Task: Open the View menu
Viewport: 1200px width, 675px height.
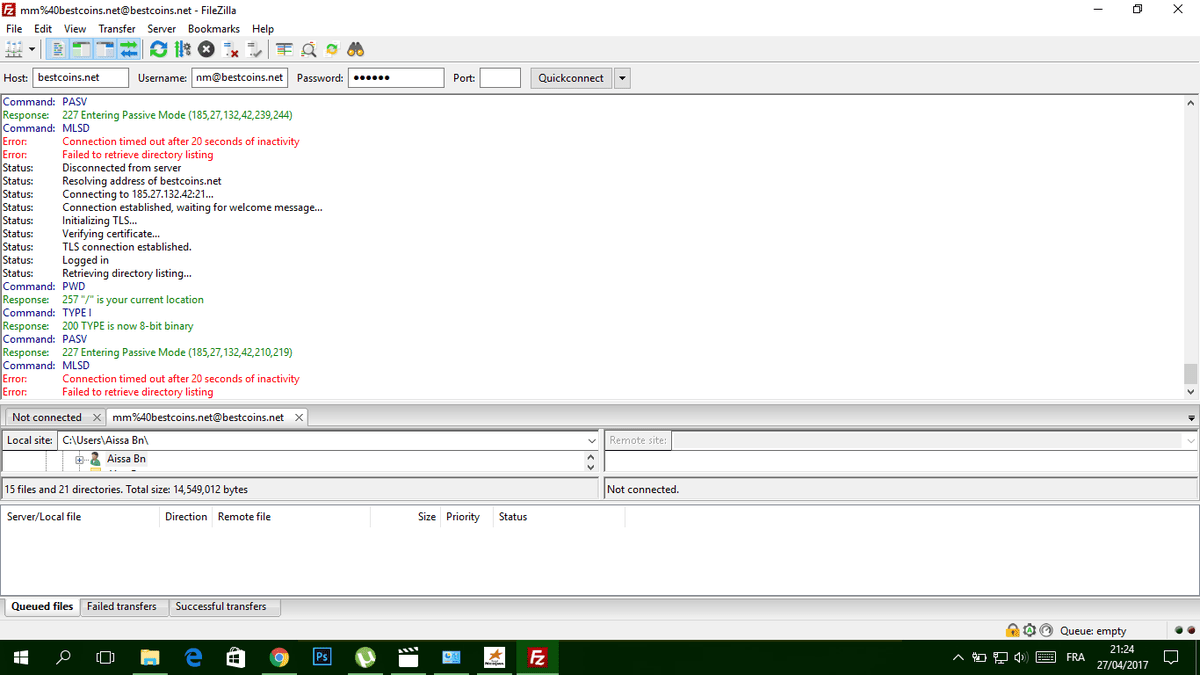Action: coord(75,29)
